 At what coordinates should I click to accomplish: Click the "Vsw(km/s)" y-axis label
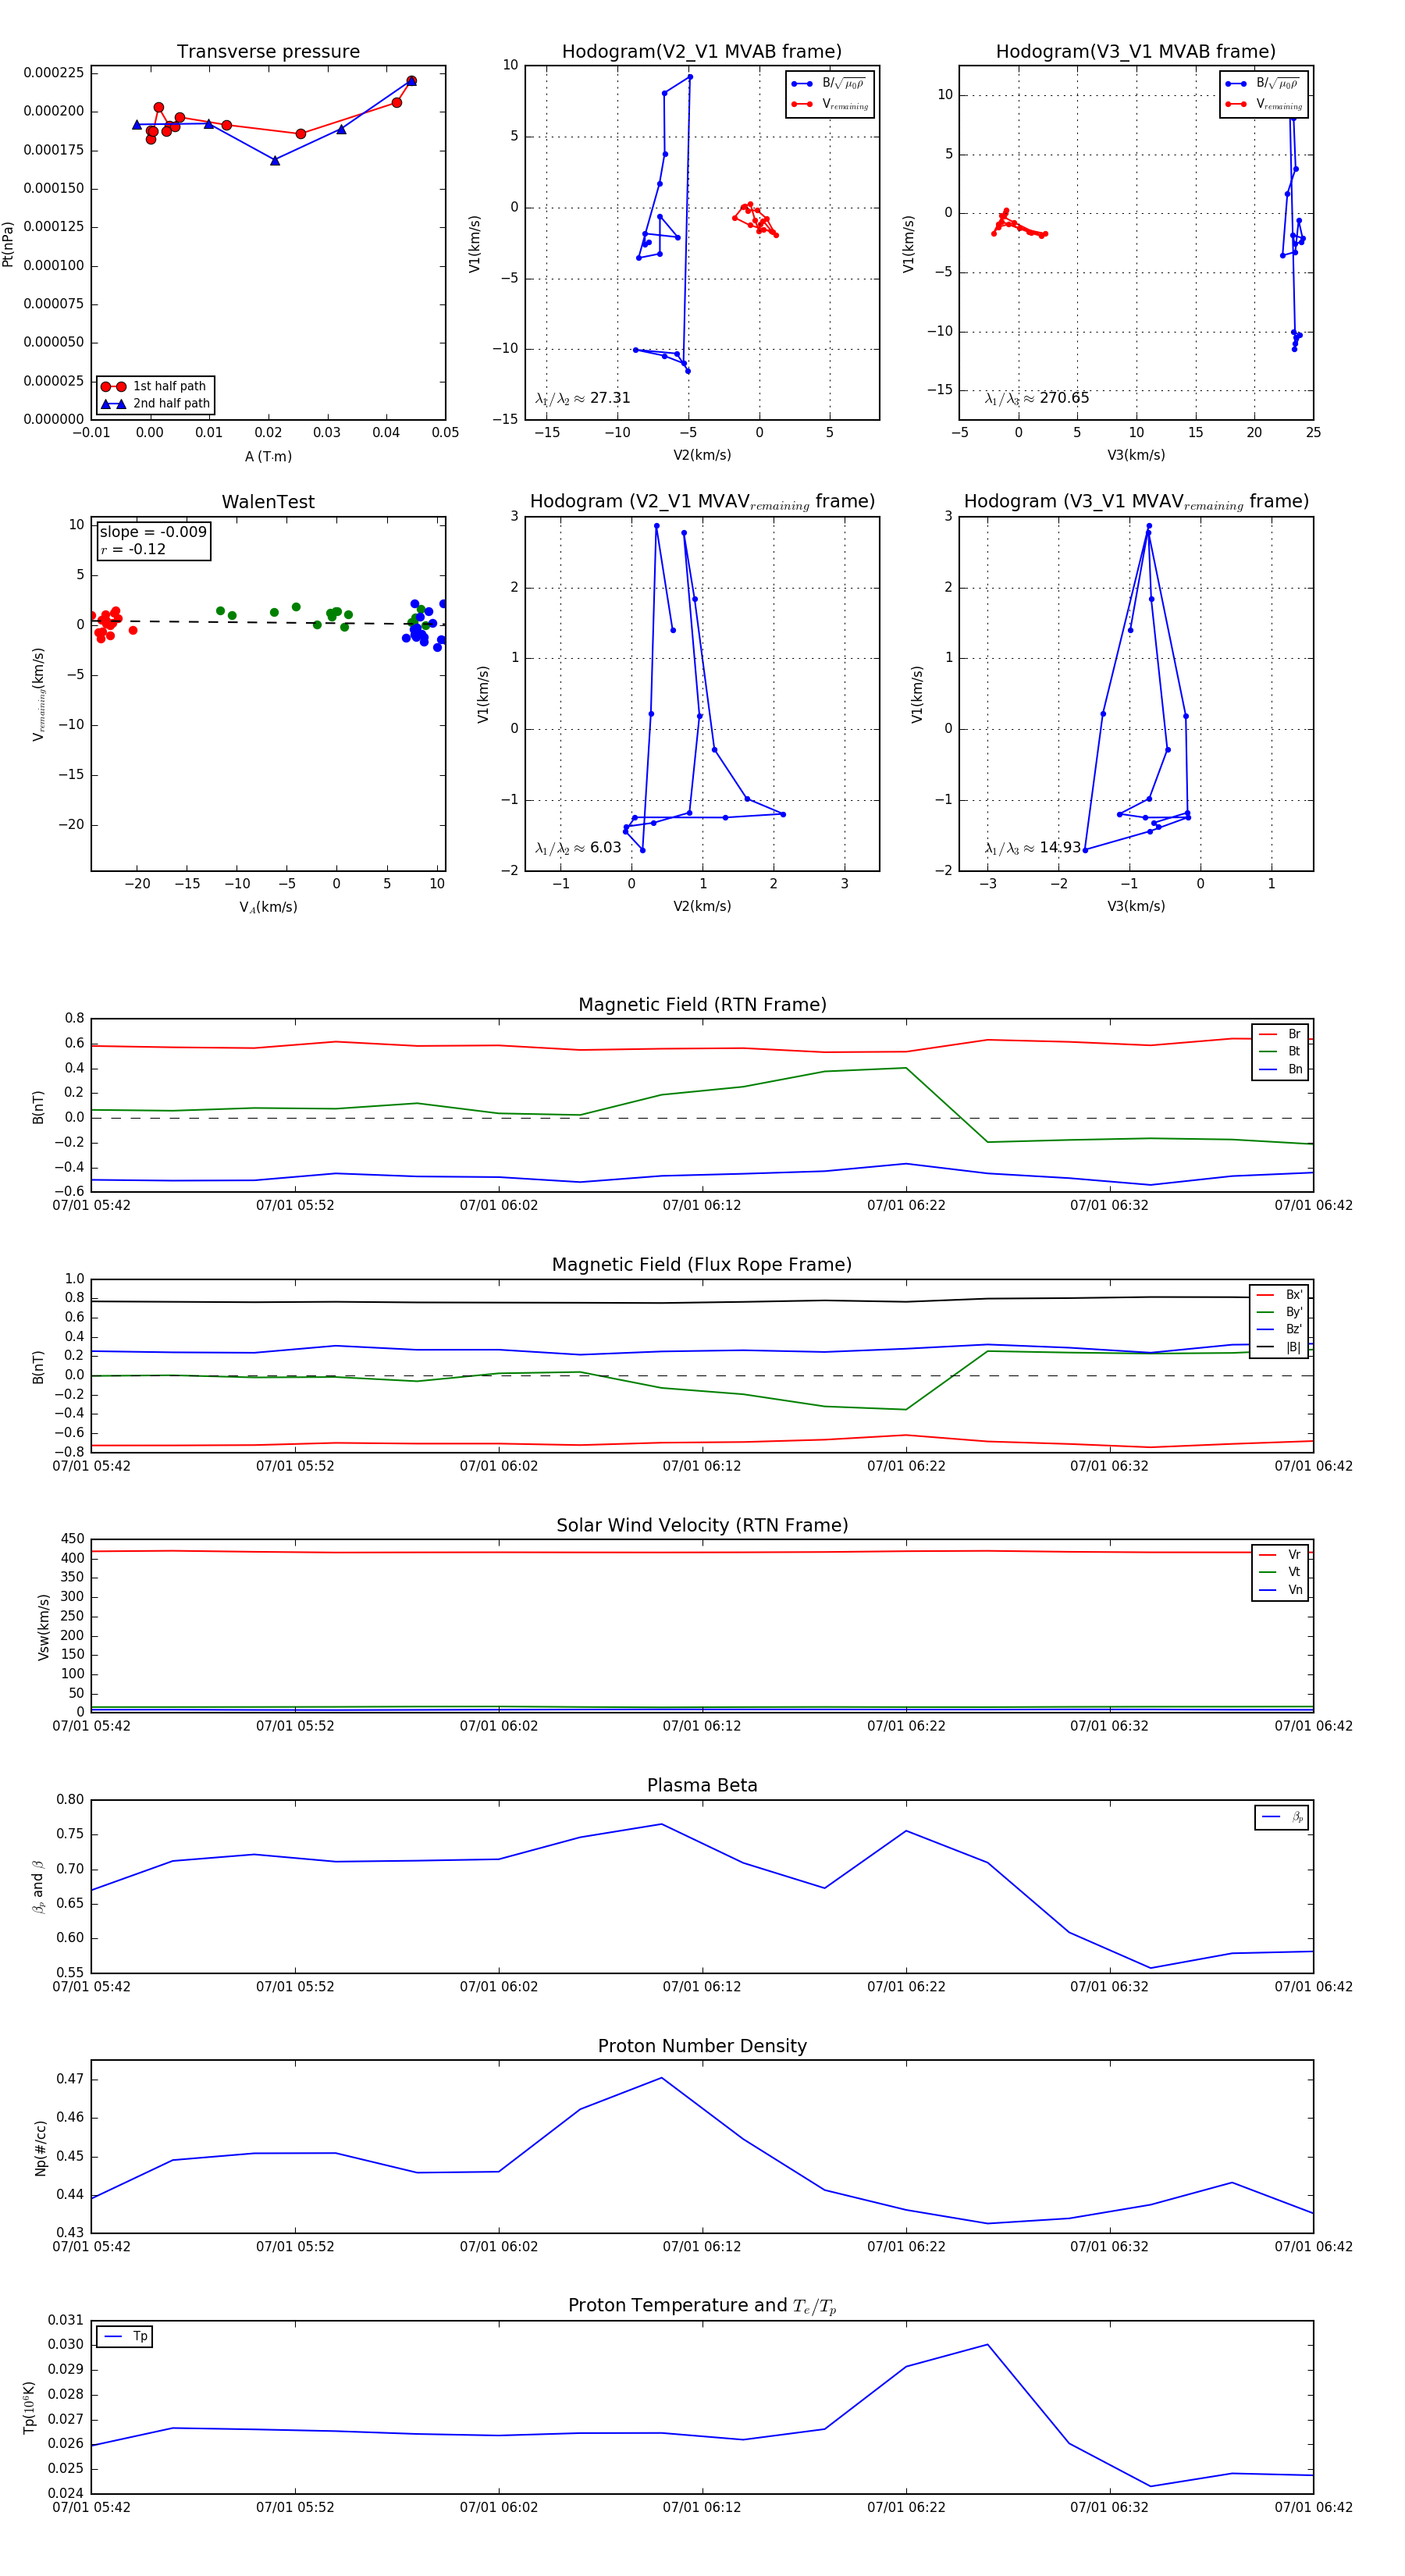coord(43,1627)
